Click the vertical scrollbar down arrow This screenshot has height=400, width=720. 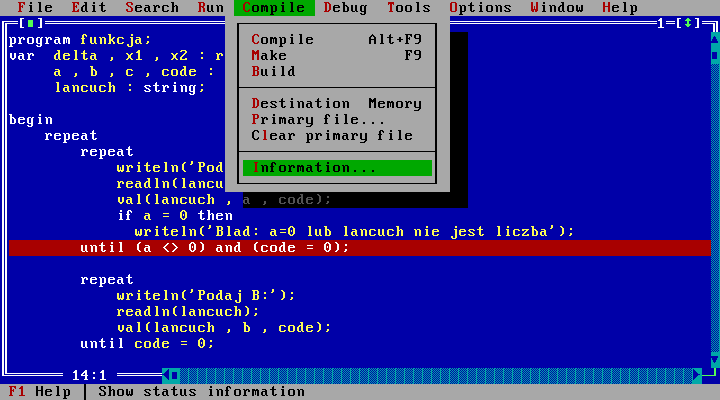pyautogui.click(x=713, y=359)
